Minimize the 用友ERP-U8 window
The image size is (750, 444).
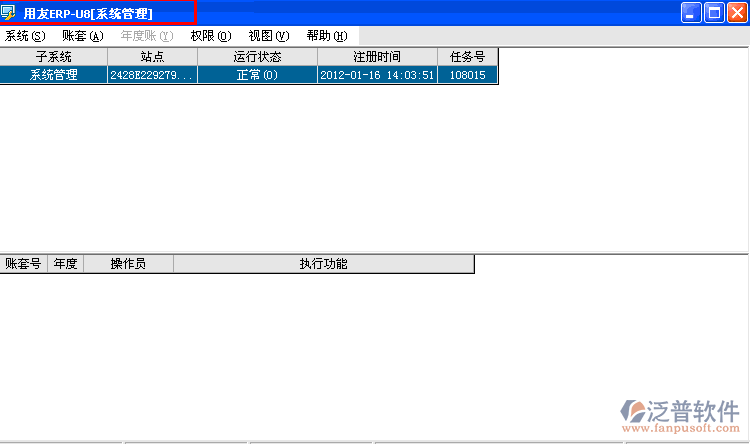[x=691, y=13]
